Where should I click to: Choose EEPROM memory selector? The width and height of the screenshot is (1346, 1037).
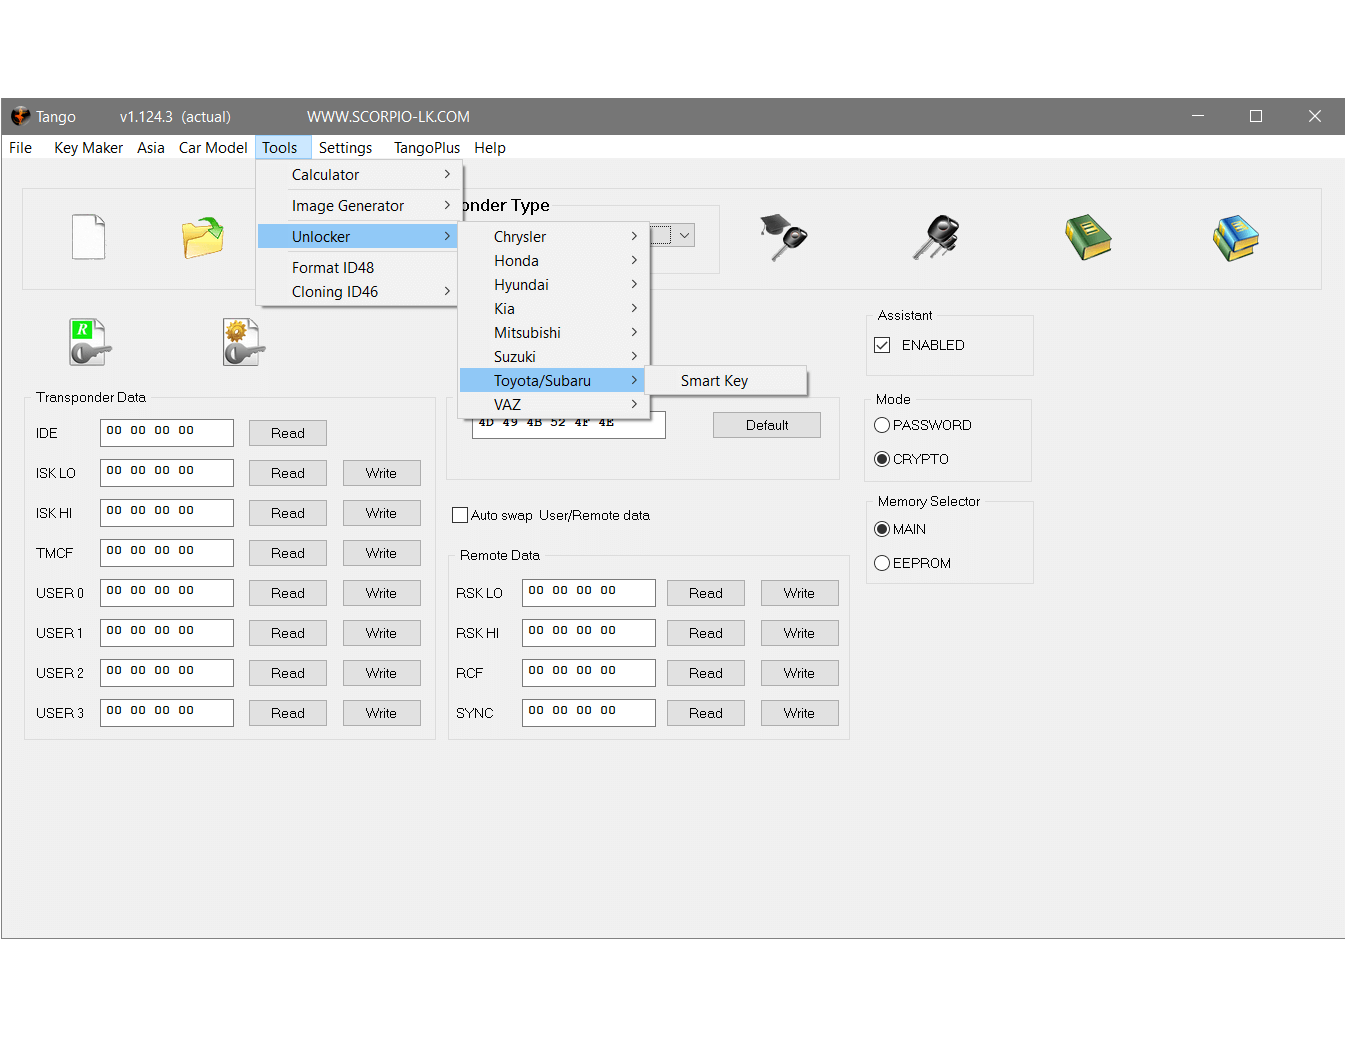pos(882,563)
